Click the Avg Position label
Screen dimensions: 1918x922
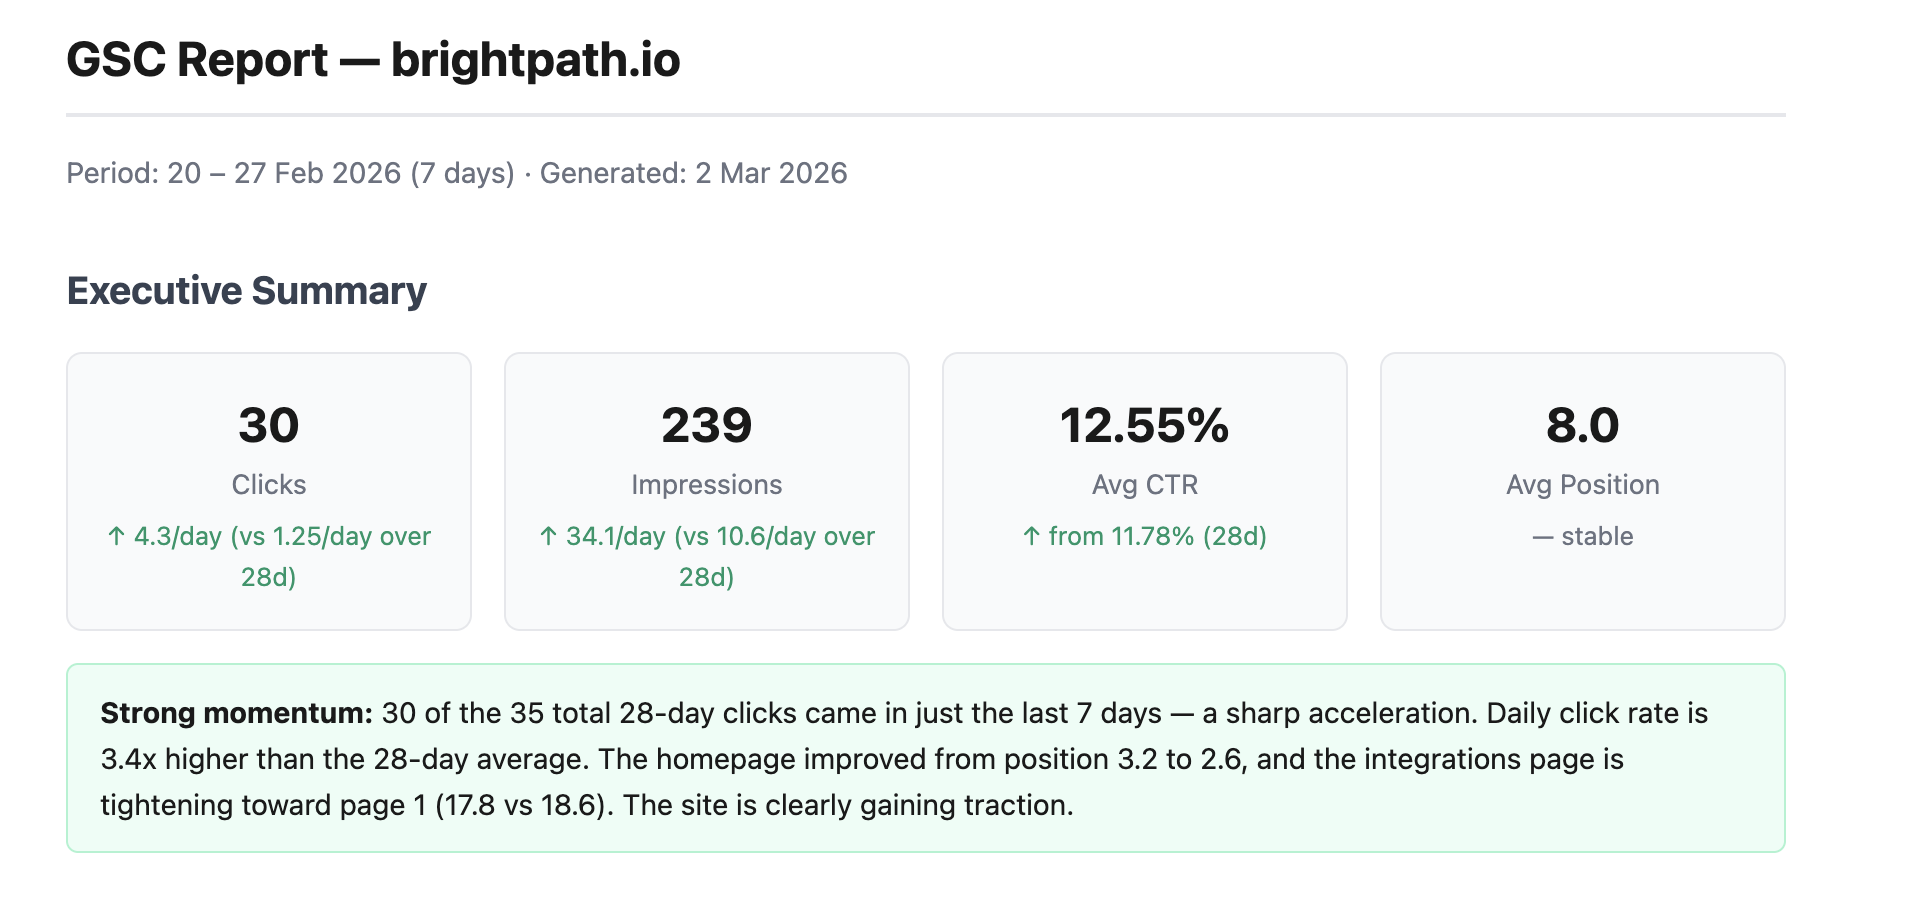tap(1582, 485)
